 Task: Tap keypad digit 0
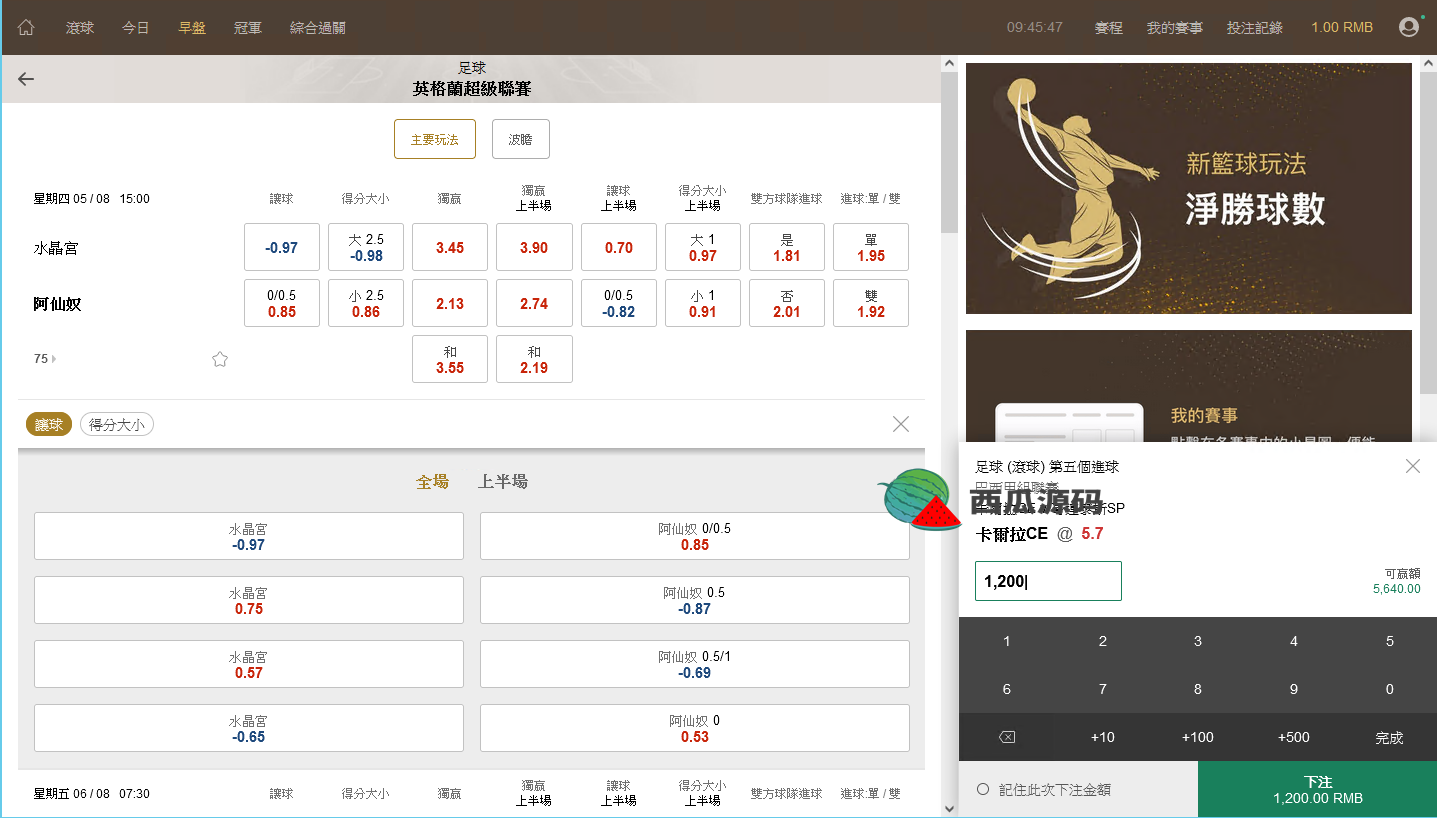1389,689
